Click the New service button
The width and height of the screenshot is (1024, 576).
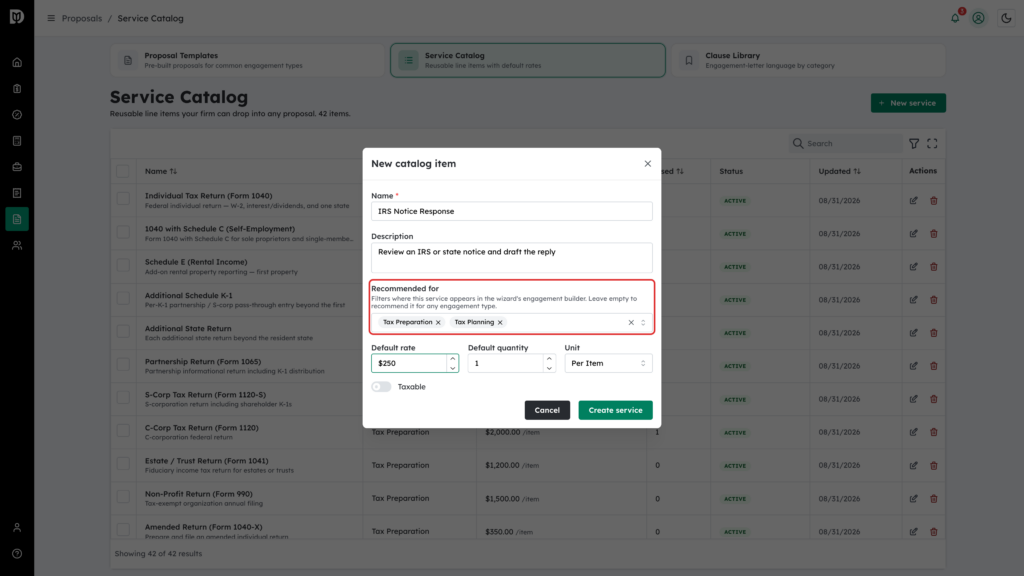(908, 103)
